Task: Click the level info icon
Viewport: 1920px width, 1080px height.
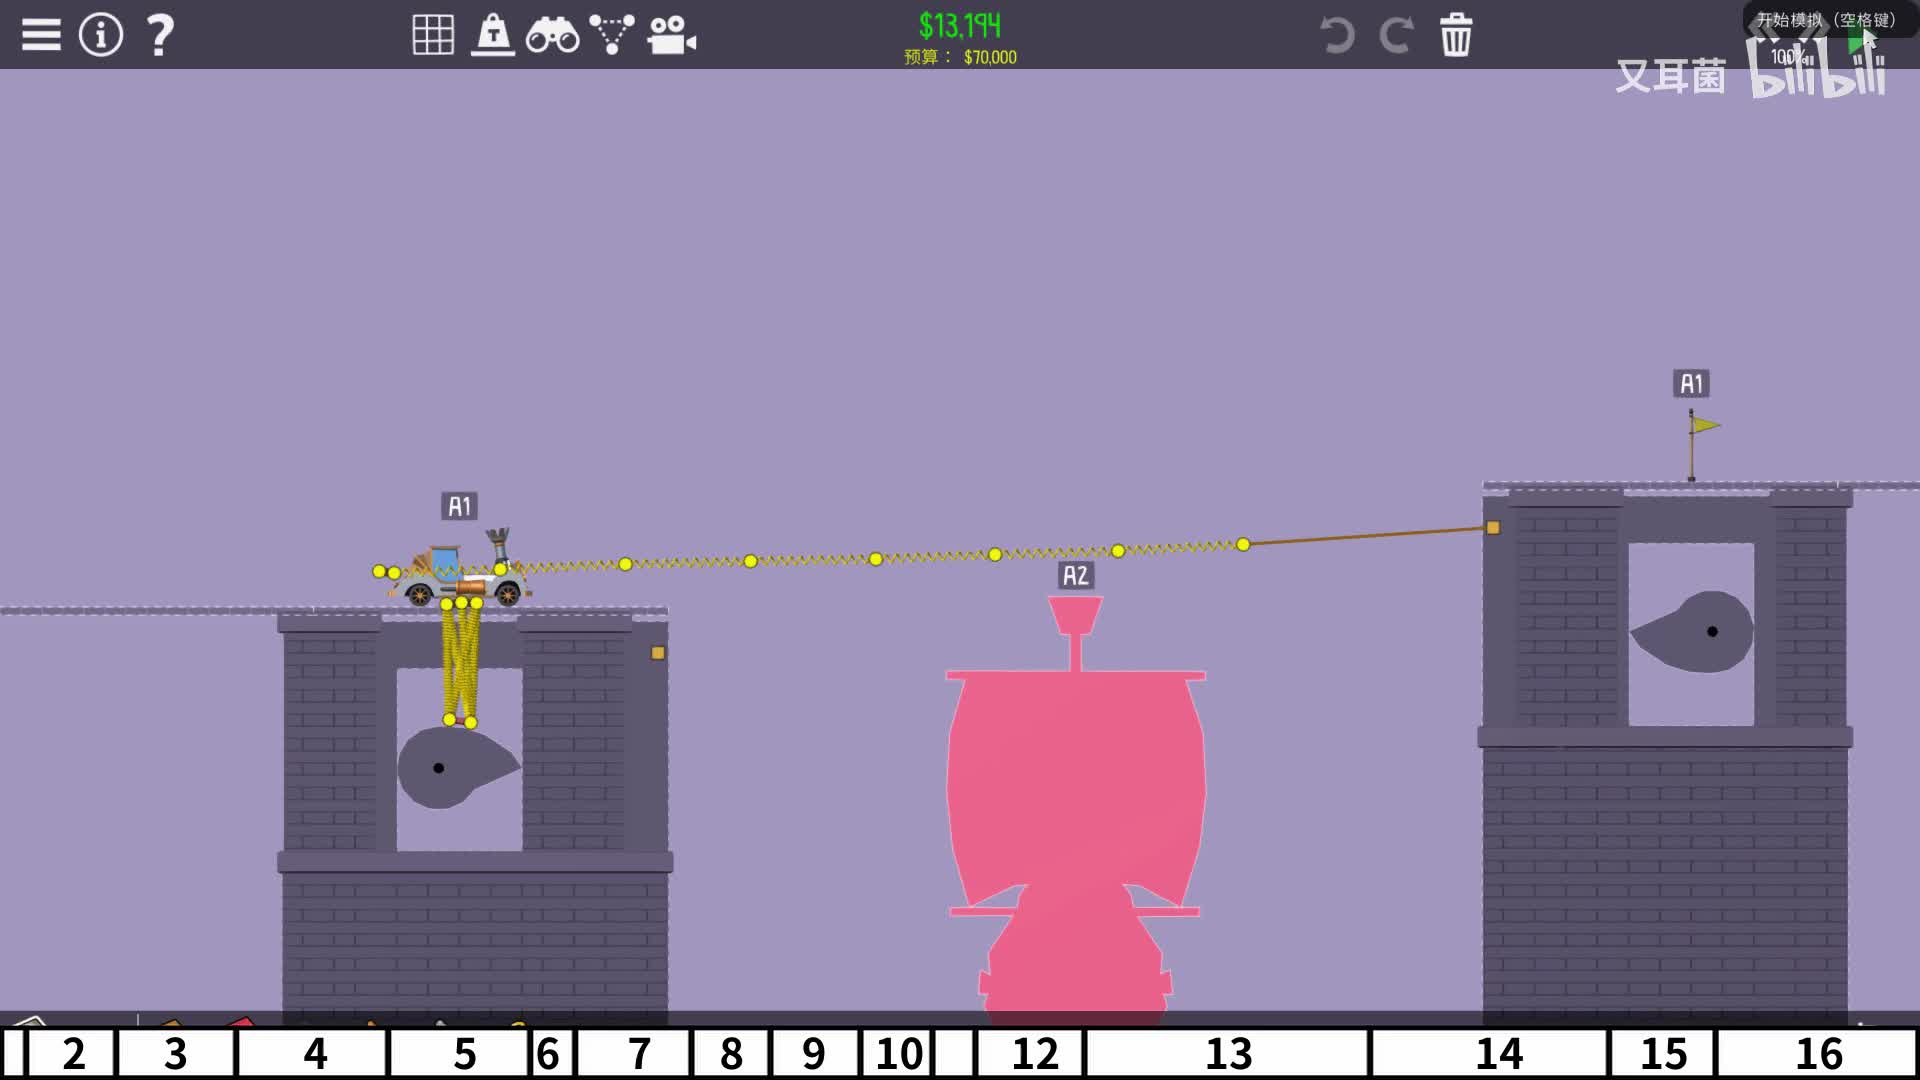Action: [101, 35]
